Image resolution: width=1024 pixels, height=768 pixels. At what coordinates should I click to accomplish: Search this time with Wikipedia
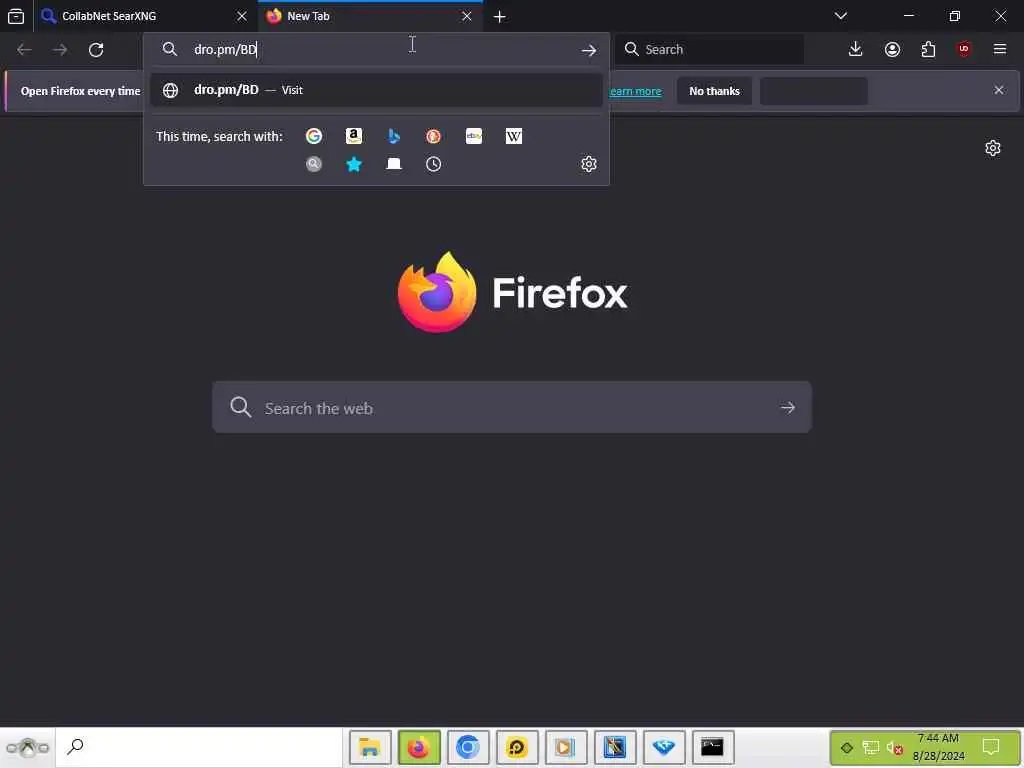(514, 136)
